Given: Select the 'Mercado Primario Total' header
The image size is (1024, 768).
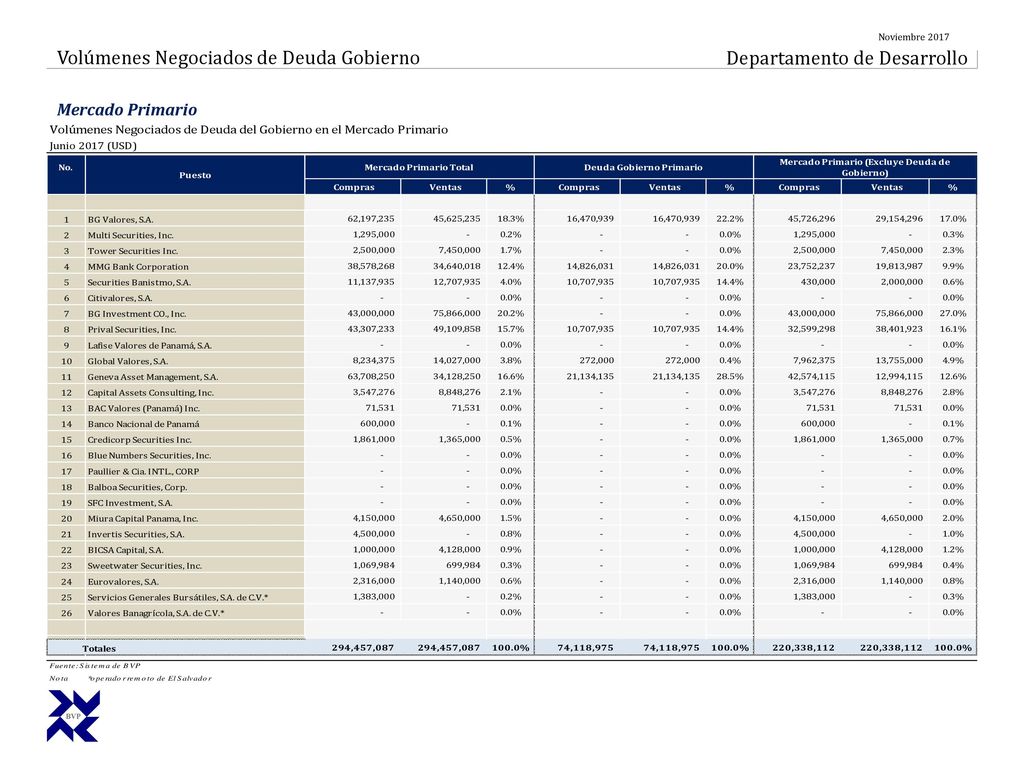Looking at the screenshot, I should click(x=419, y=167).
